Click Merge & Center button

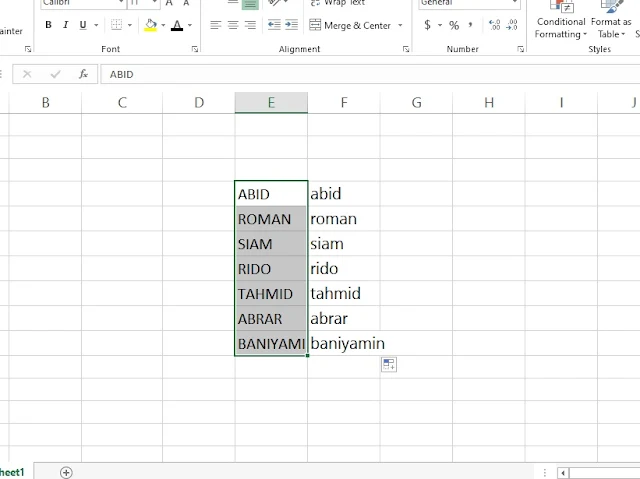click(350, 25)
